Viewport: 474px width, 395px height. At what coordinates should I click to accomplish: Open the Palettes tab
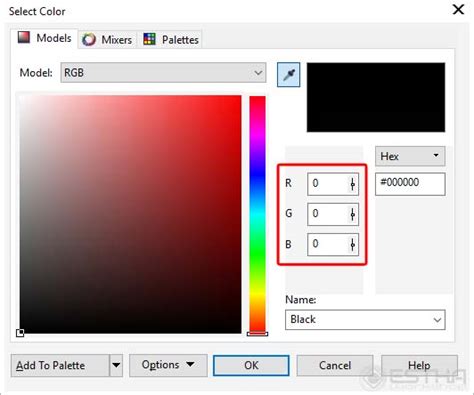(171, 40)
